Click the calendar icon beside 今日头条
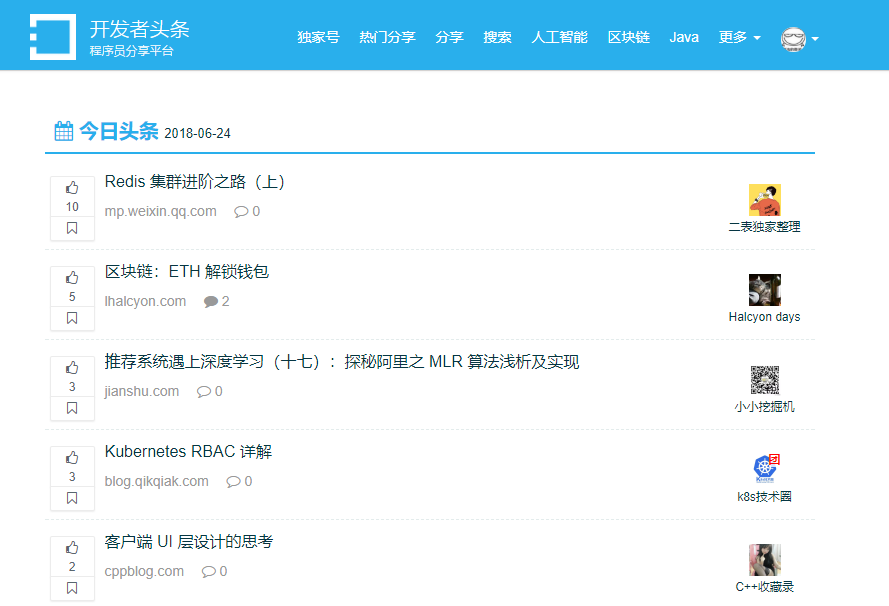The image size is (889, 606). point(64,131)
